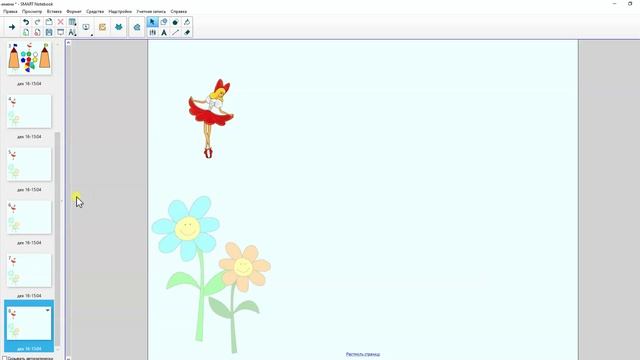Image resolution: width=640 pixels, height=360 pixels.
Task: Show the screen shade icon
Action: (60, 32)
